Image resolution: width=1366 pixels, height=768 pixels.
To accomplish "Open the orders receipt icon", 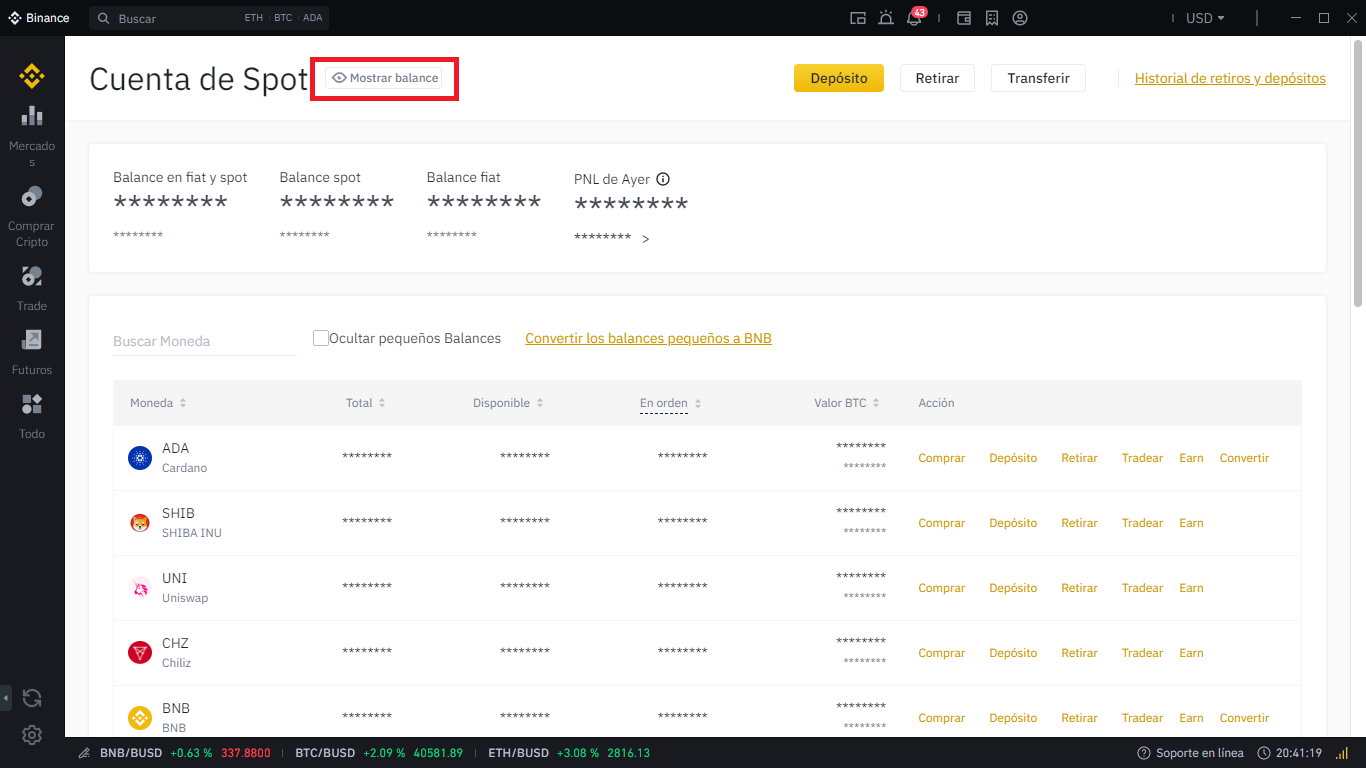I will click(x=992, y=18).
